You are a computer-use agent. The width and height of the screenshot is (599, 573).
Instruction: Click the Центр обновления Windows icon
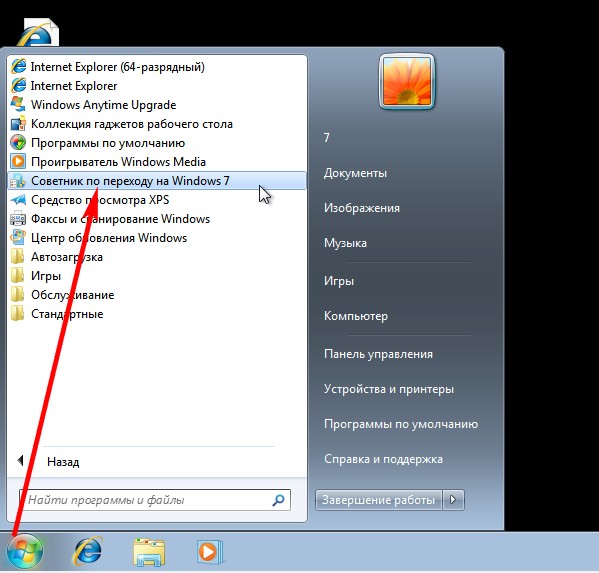pyautogui.click(x=18, y=238)
